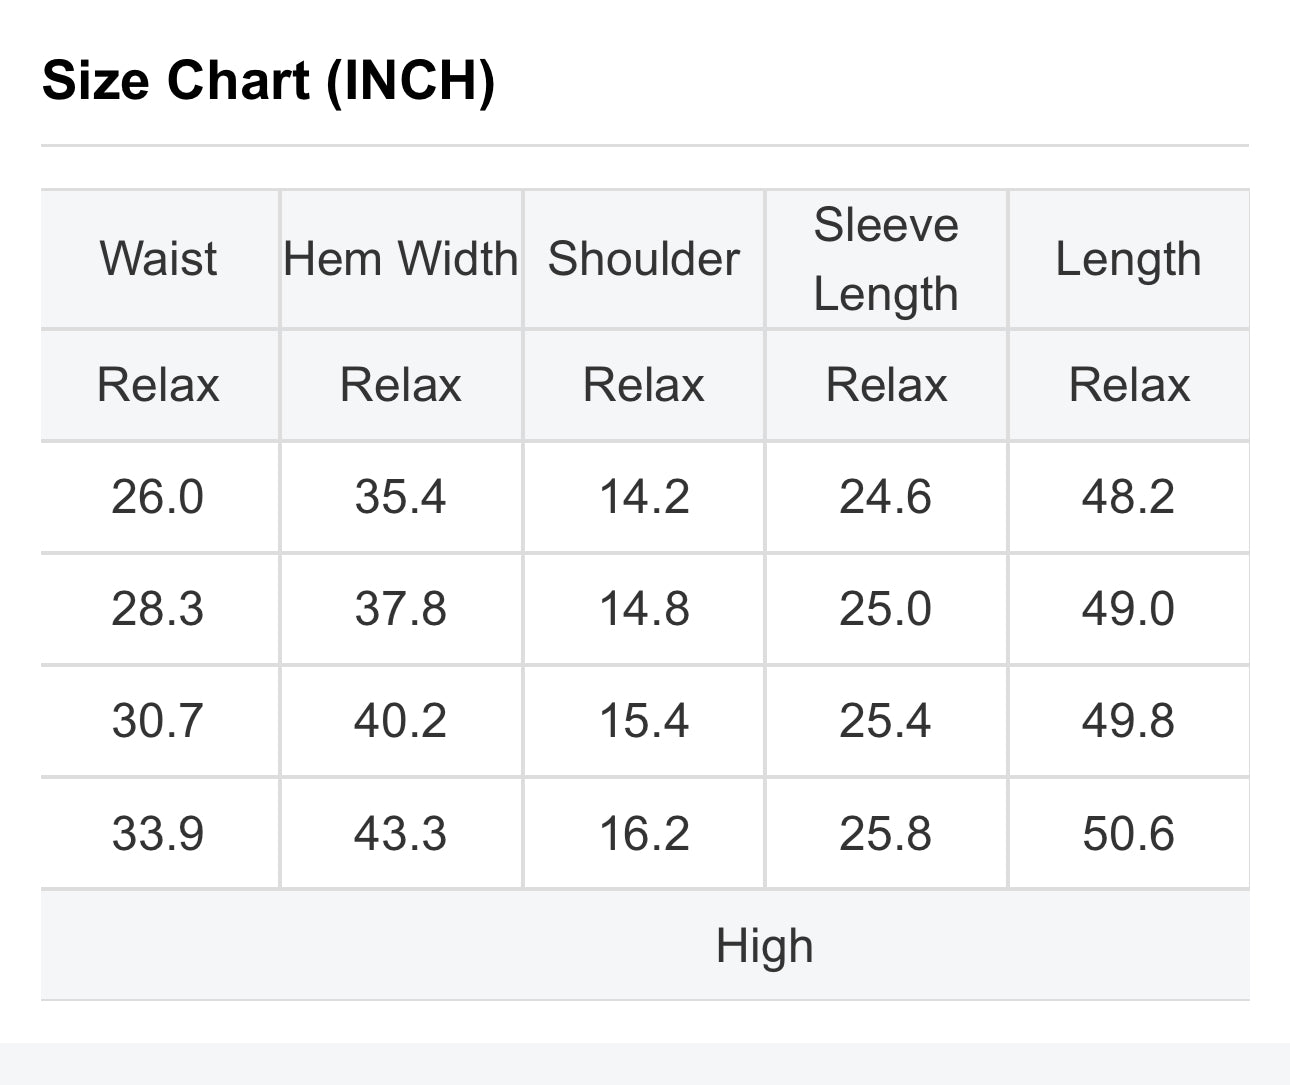Select the 14.8 shoulder measurement
The width and height of the screenshot is (1290, 1085).
(644, 609)
